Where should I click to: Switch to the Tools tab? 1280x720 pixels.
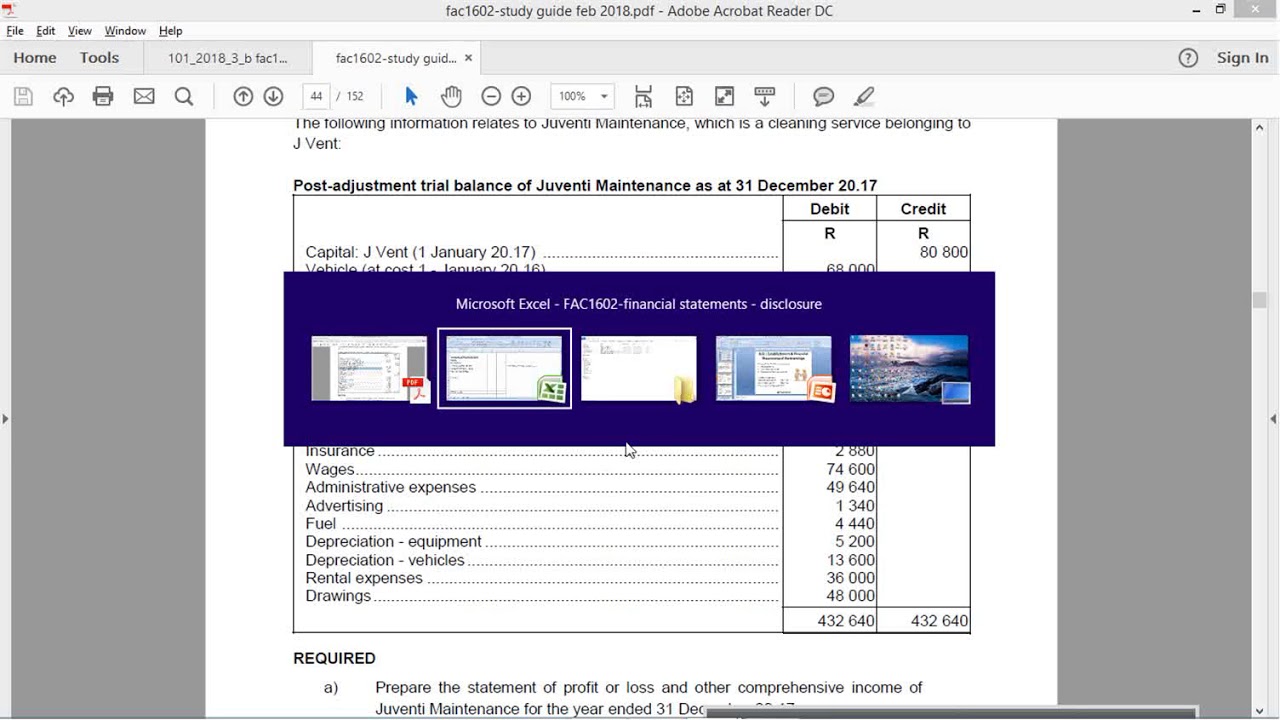pos(99,58)
